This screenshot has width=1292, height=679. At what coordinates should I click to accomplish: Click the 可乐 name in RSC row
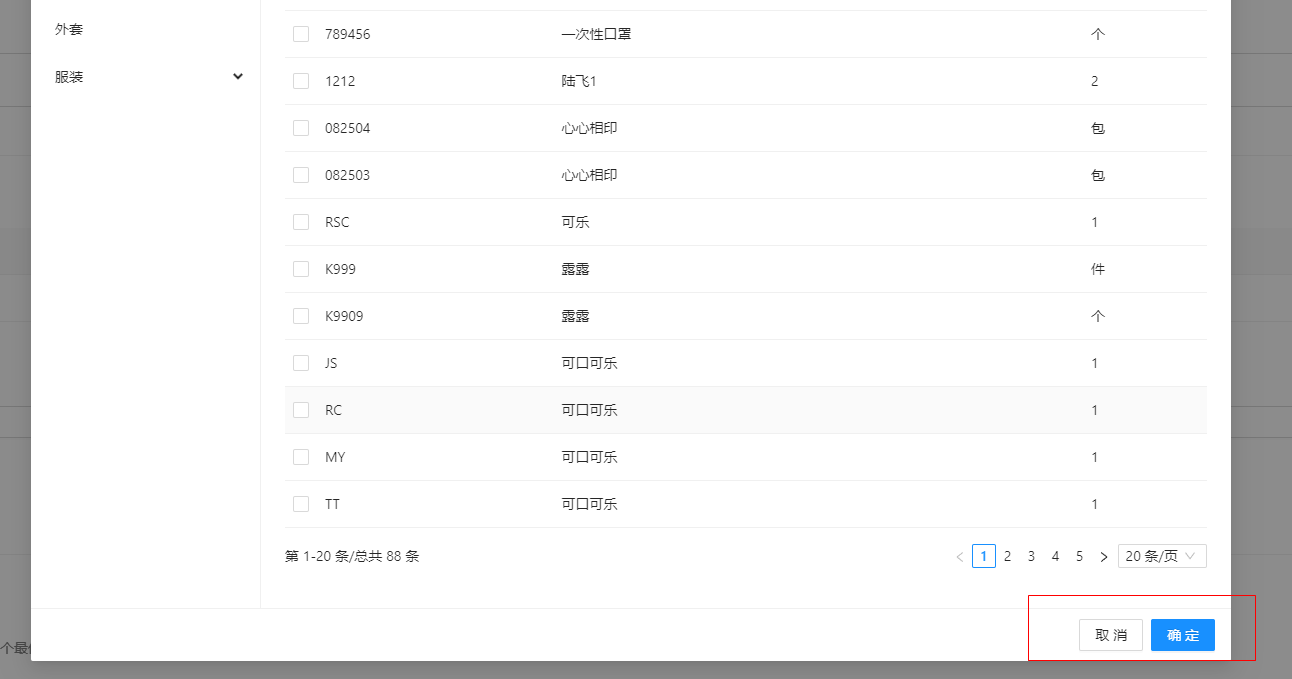click(x=575, y=222)
